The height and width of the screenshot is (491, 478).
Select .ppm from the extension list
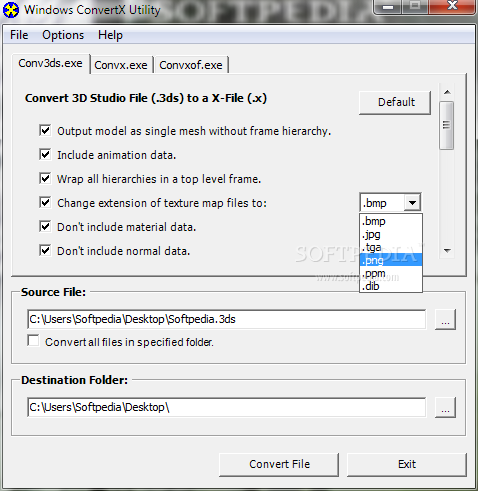pos(391,273)
